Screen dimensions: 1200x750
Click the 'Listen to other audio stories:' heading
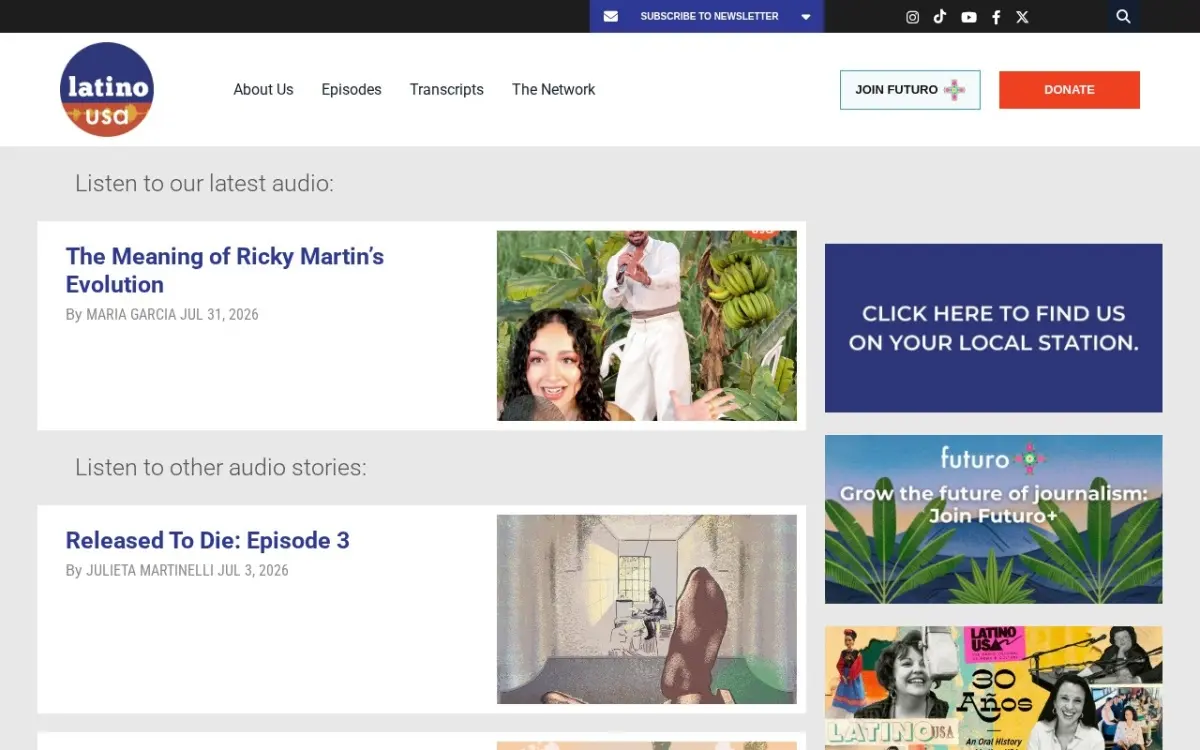click(x=221, y=467)
